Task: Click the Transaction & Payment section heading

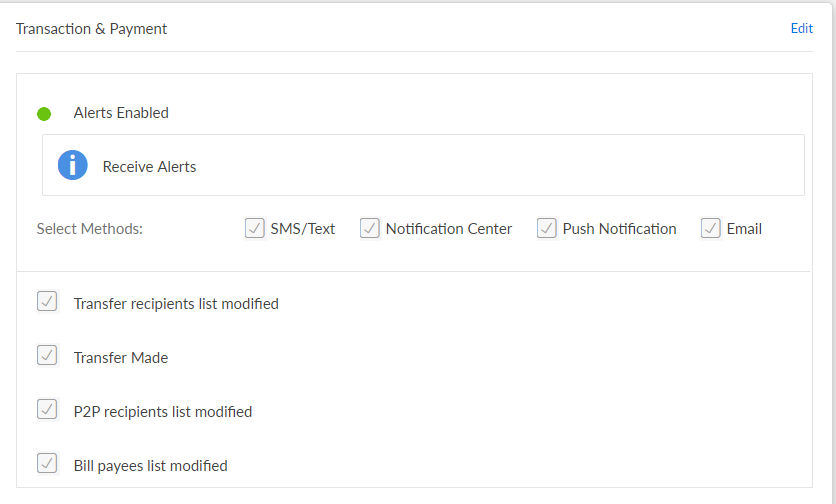Action: point(92,29)
